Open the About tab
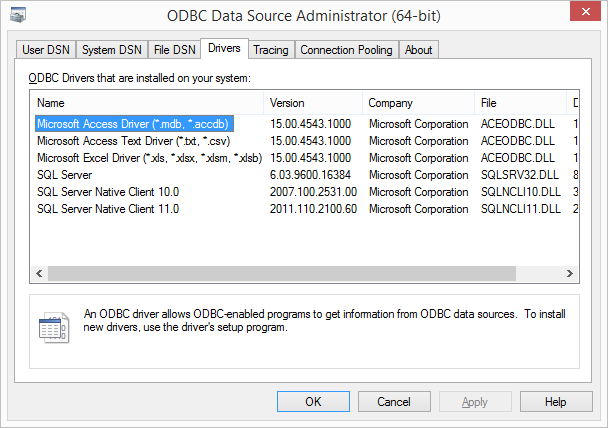608x428 pixels. [x=418, y=50]
